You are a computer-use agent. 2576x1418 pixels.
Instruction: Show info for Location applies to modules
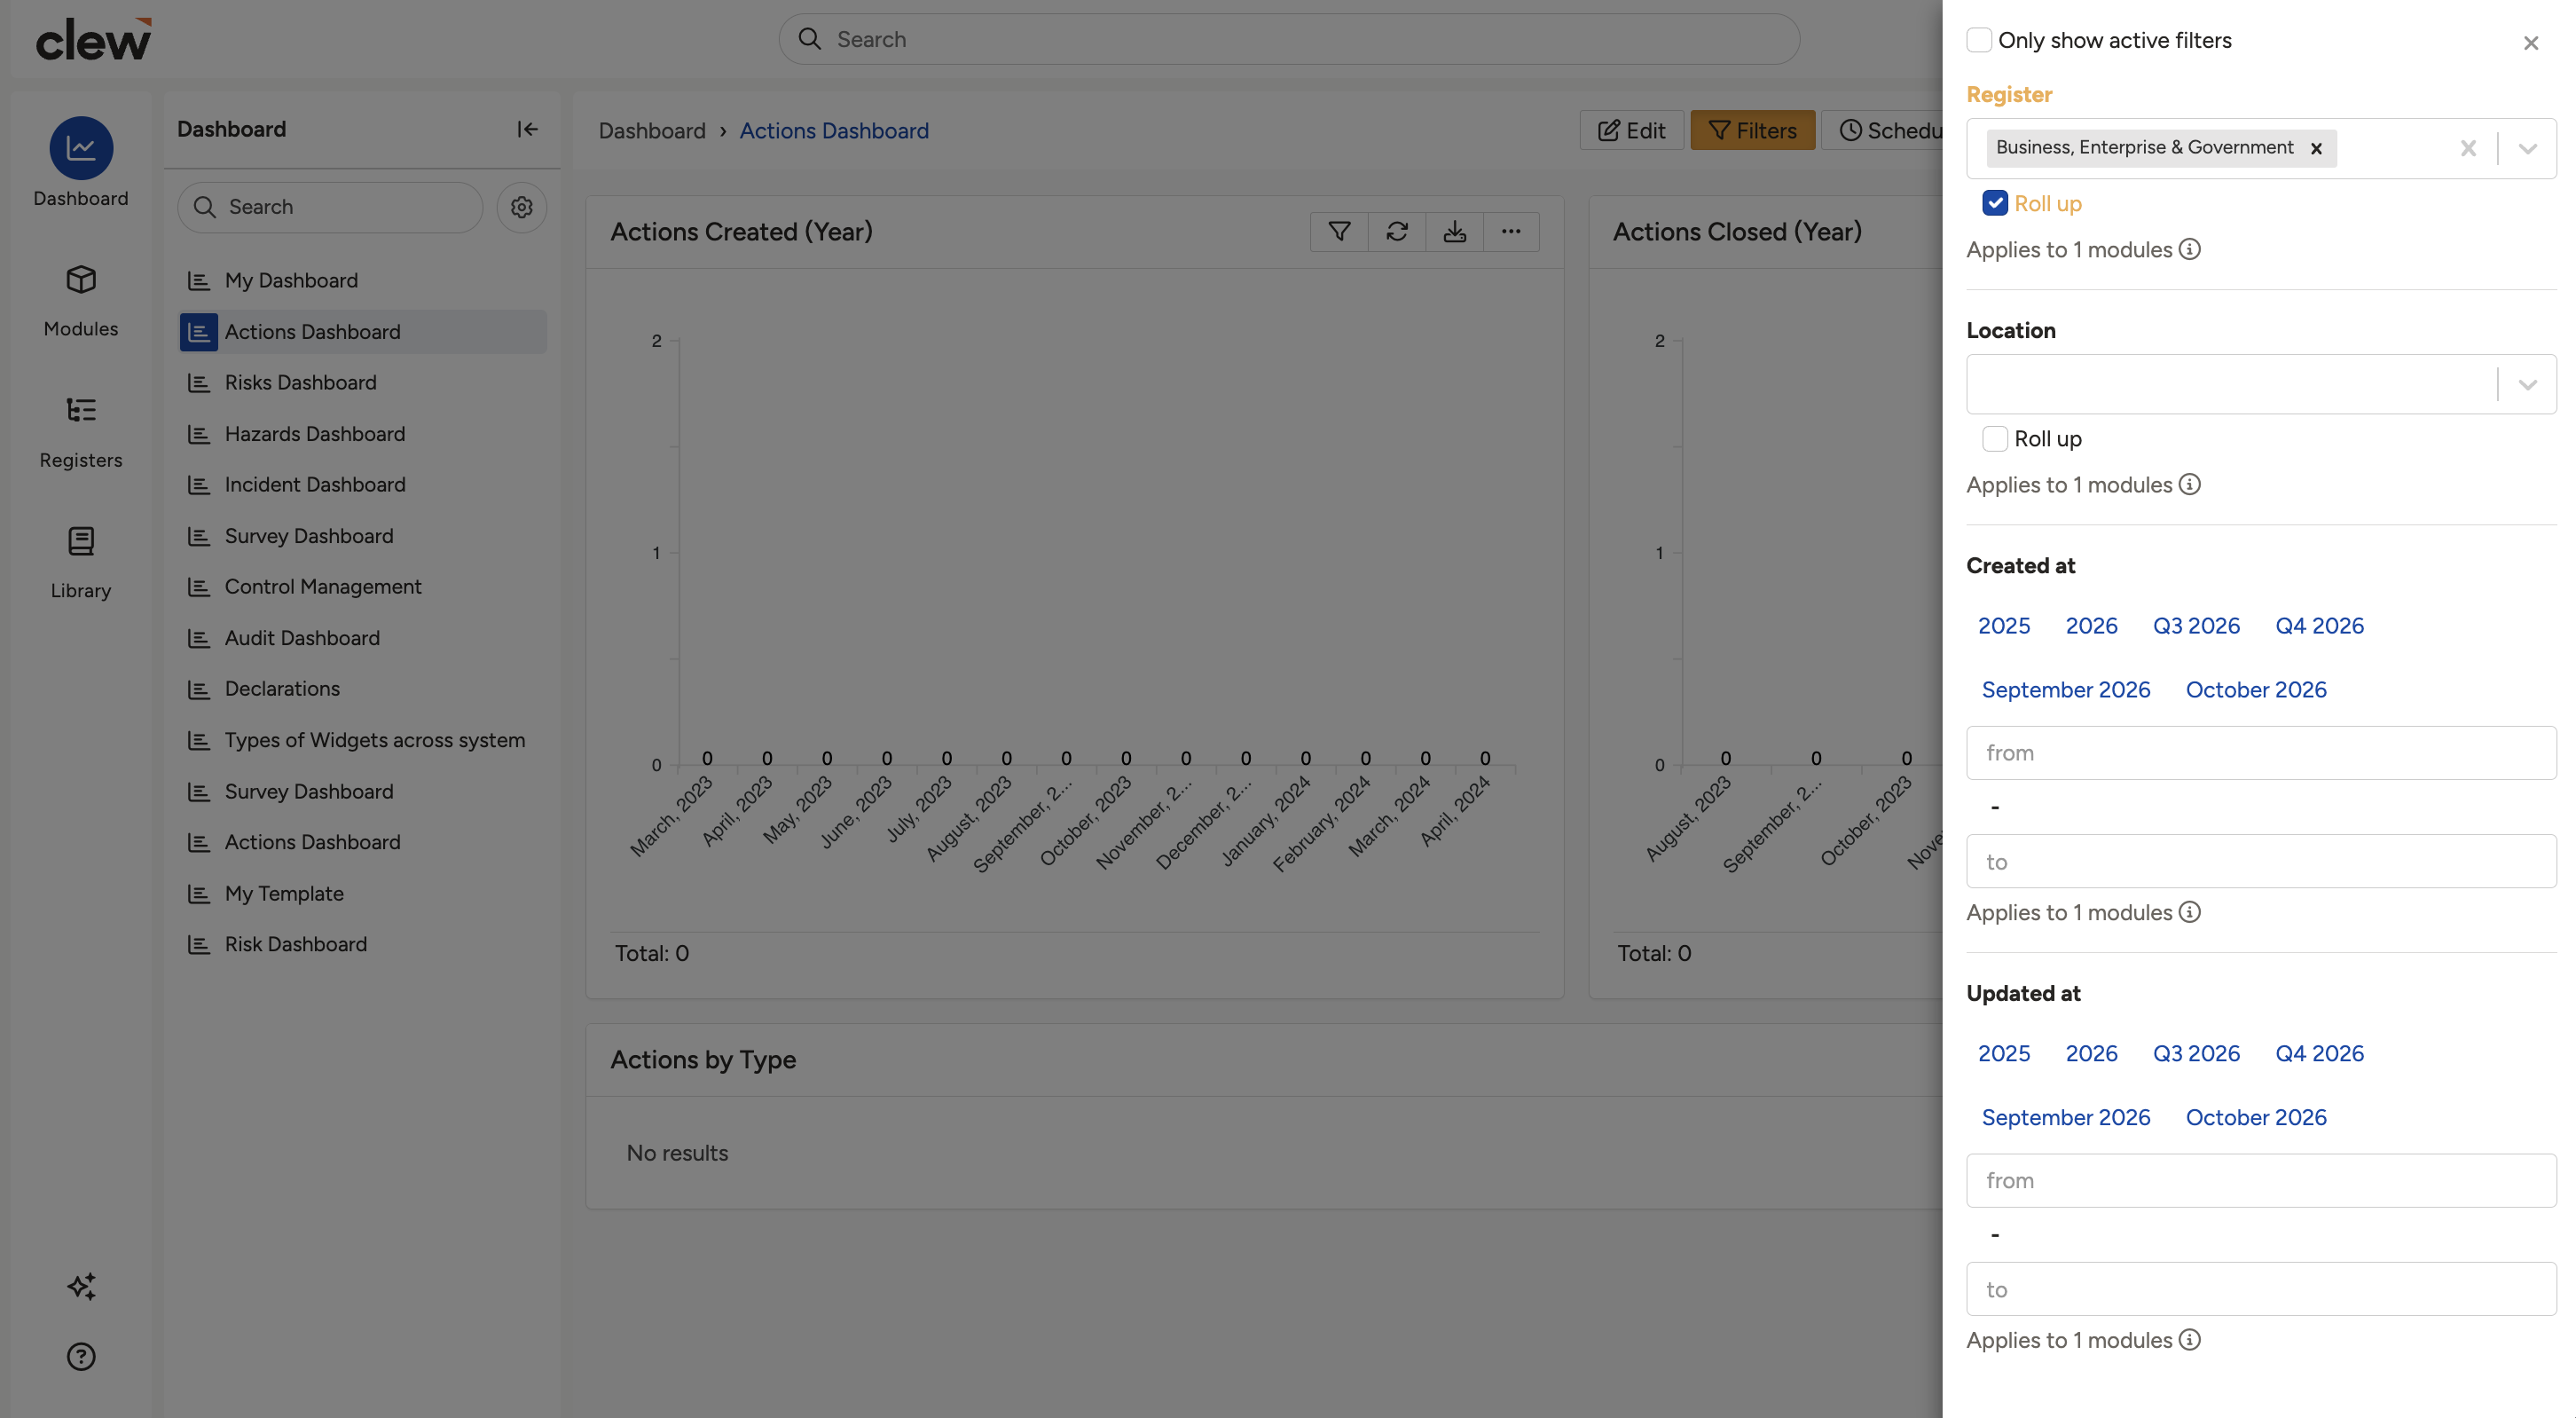click(2189, 484)
